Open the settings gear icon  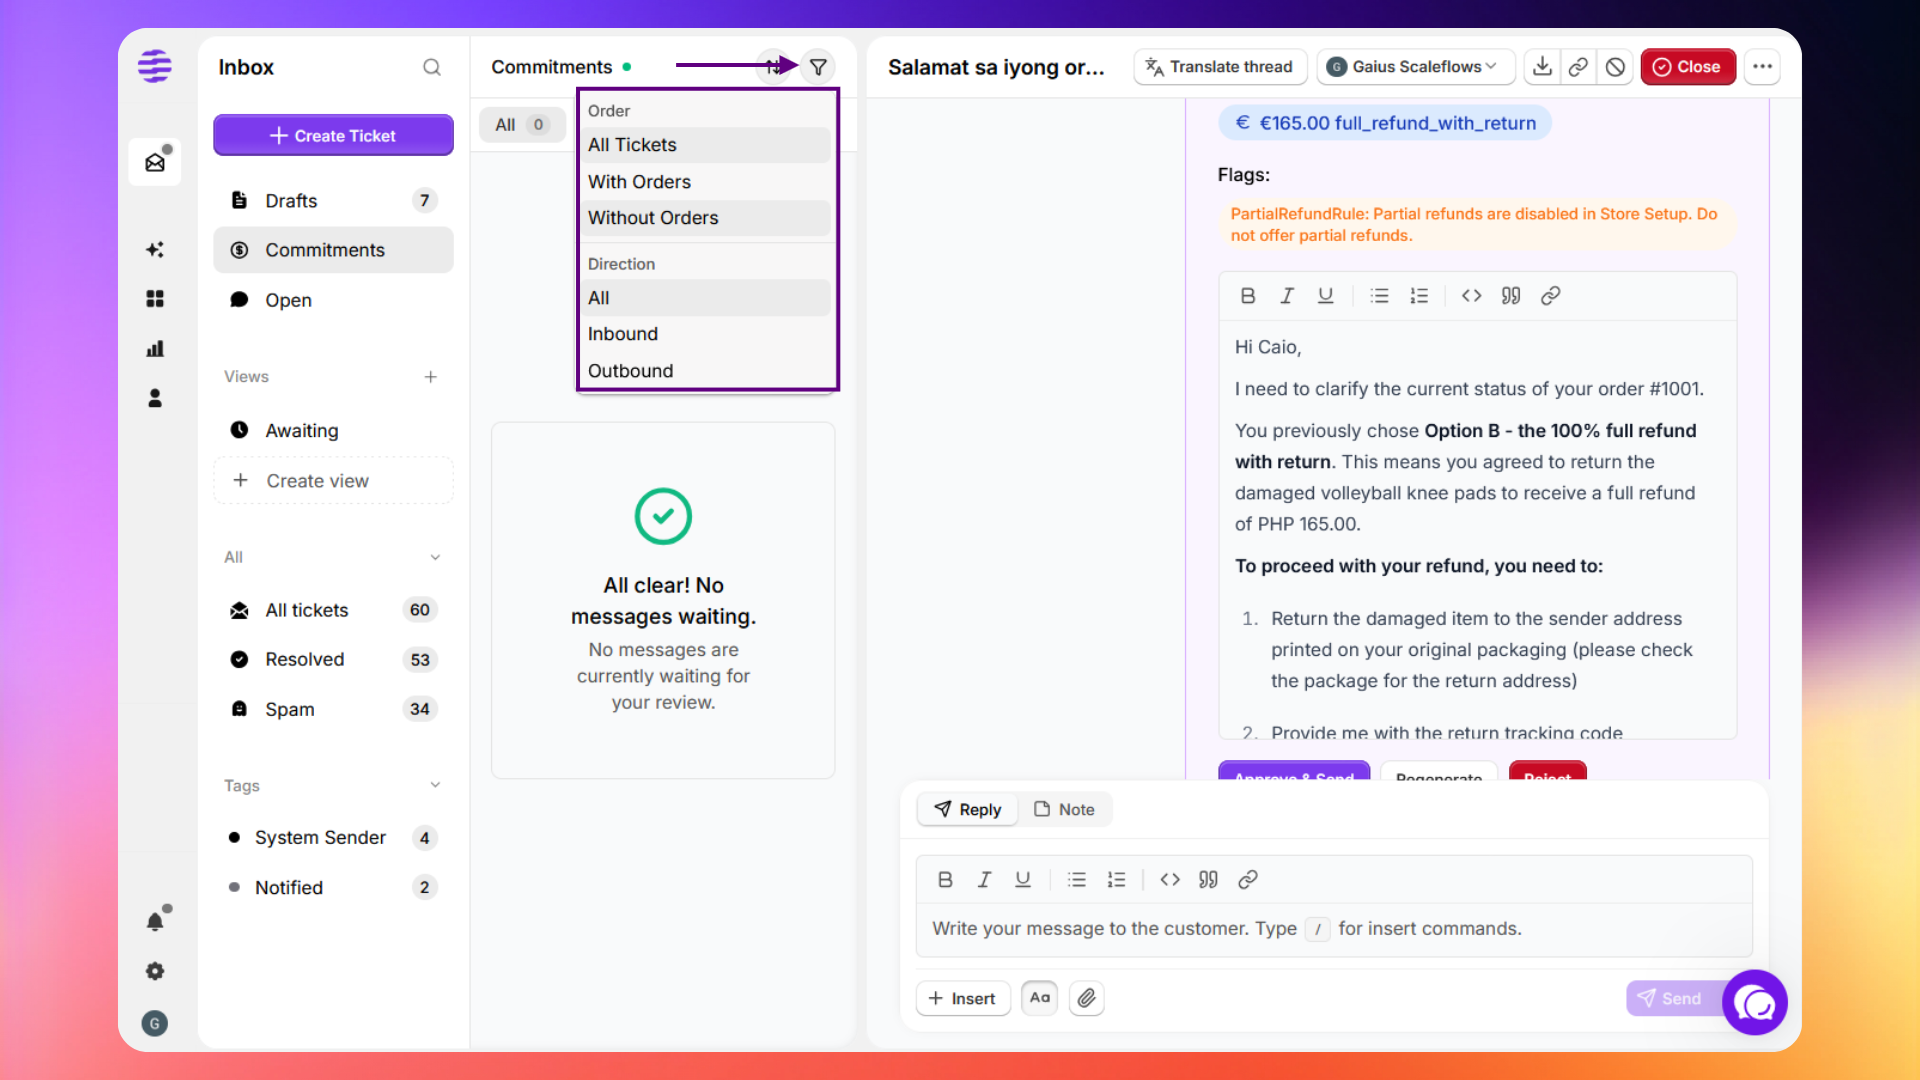155,971
